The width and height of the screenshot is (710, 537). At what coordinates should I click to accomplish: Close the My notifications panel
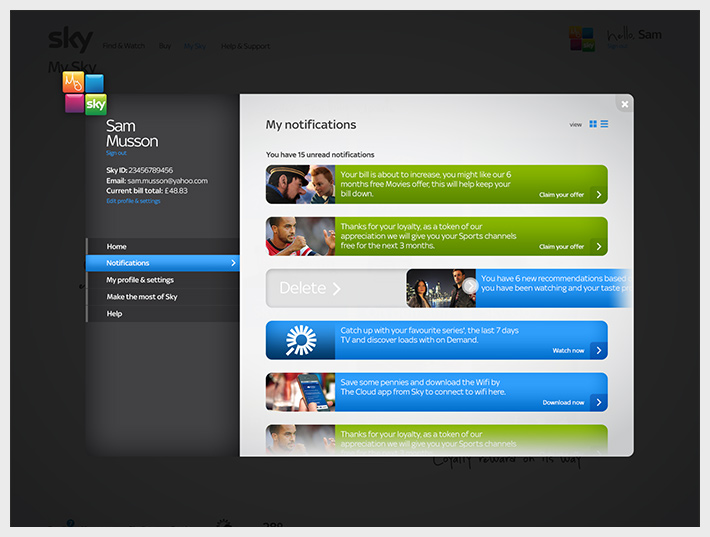tap(625, 104)
